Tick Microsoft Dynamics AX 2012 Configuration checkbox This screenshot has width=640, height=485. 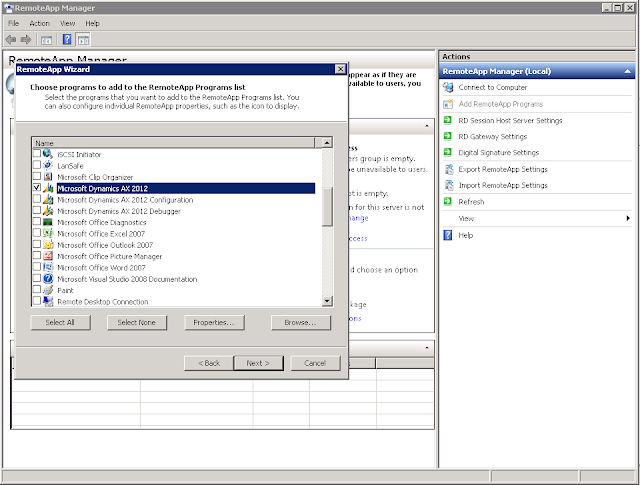pyautogui.click(x=37, y=199)
